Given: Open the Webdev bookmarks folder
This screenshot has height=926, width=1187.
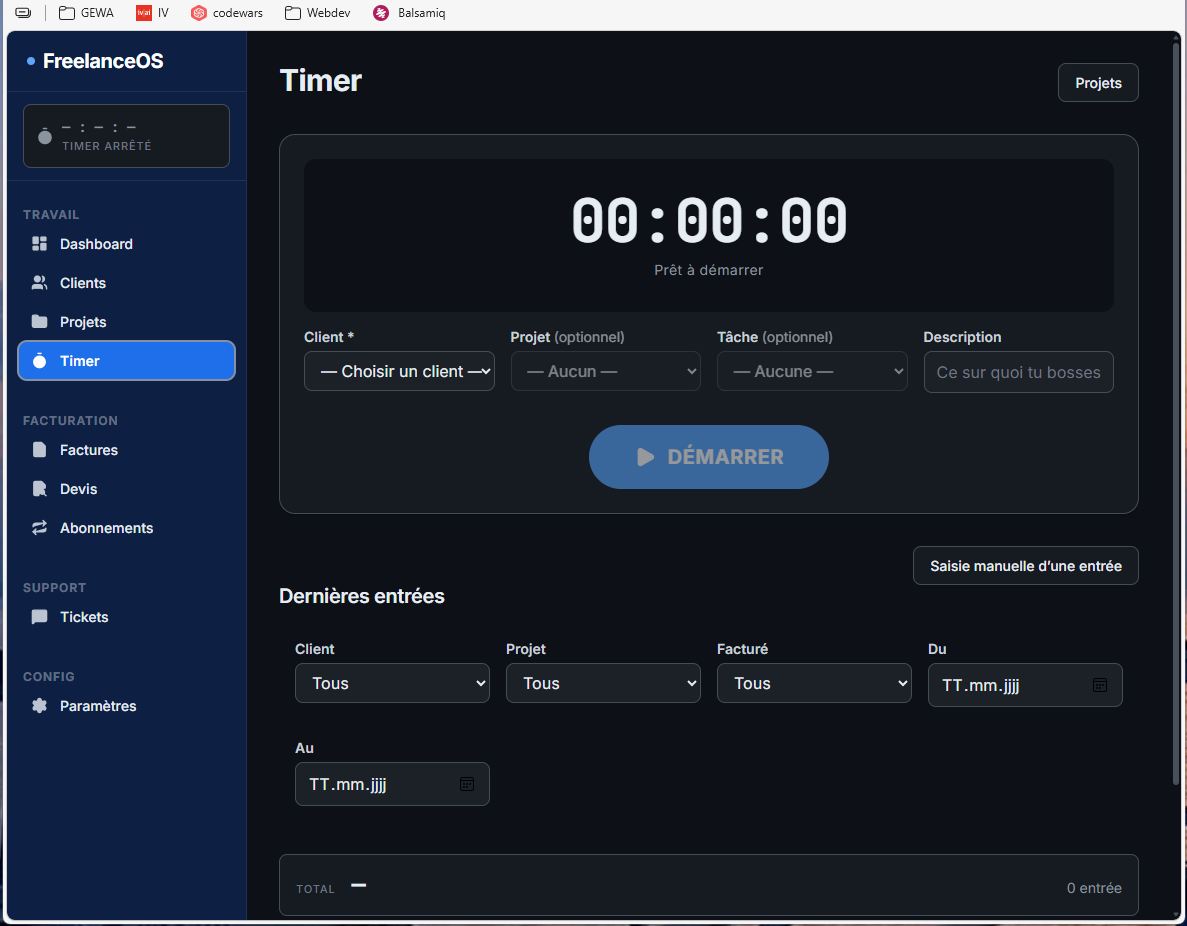Looking at the screenshot, I should [x=317, y=13].
